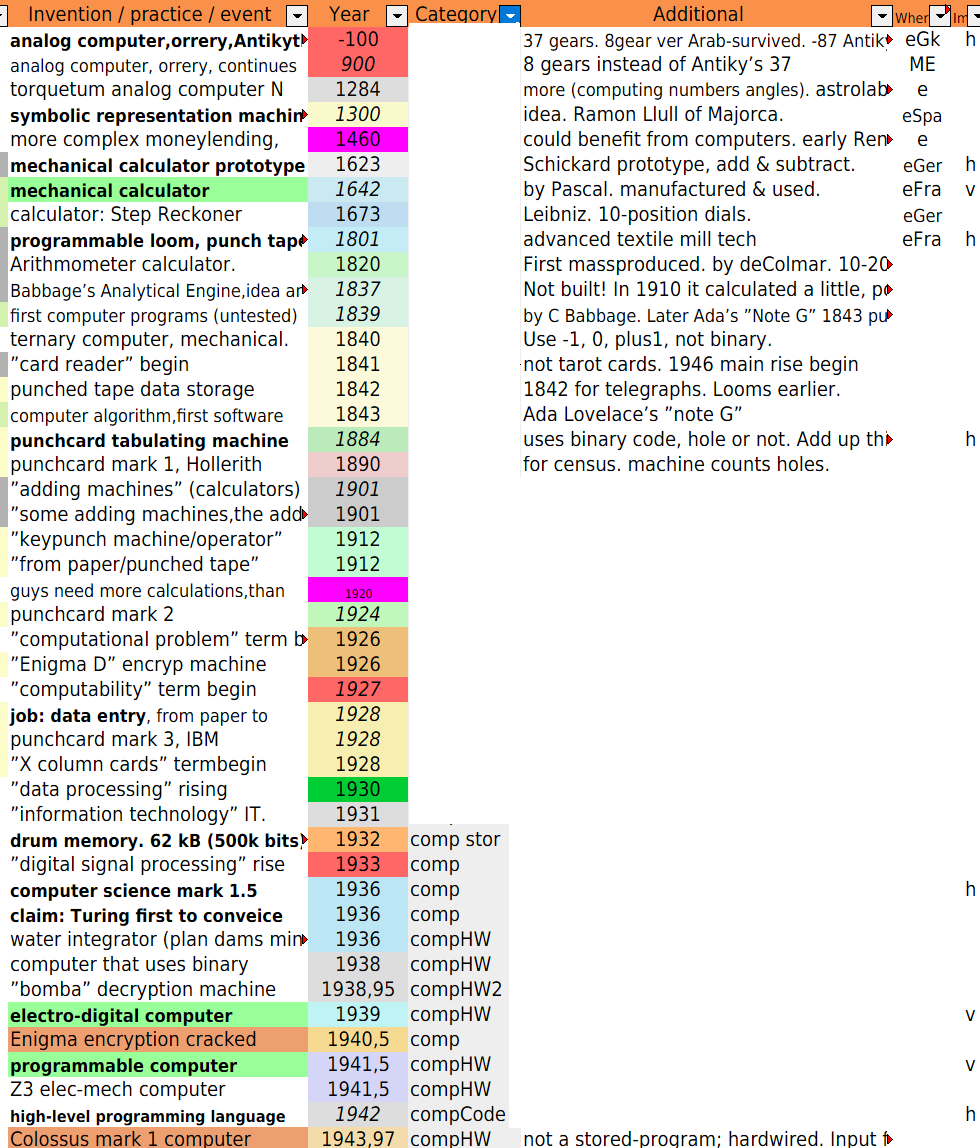Select the Category column header
This screenshot has height=1148, width=980.
click(456, 15)
